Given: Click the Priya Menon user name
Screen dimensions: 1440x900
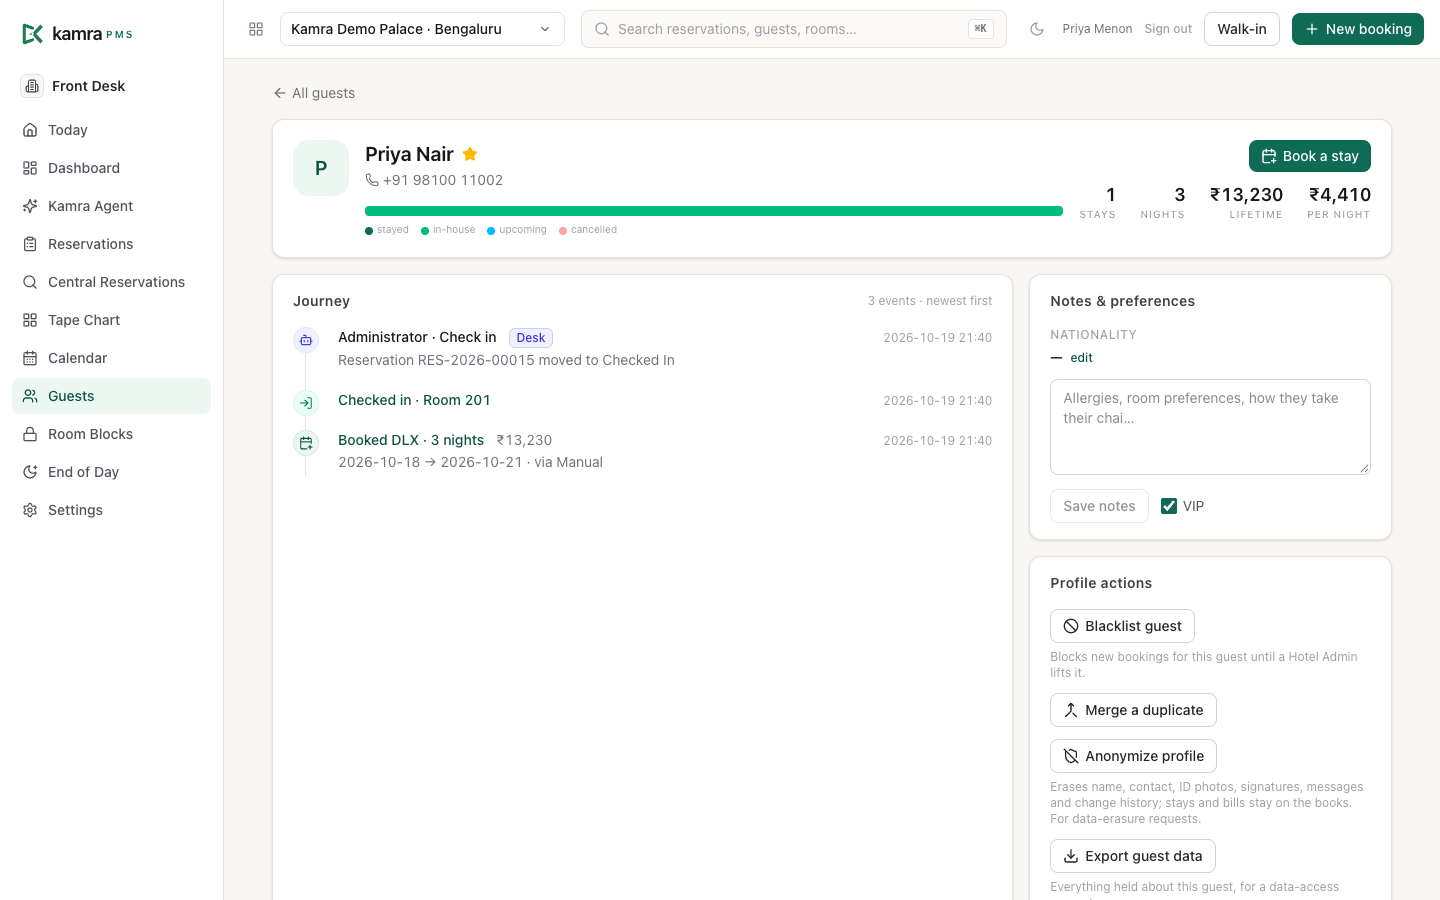Looking at the screenshot, I should pos(1097,29).
